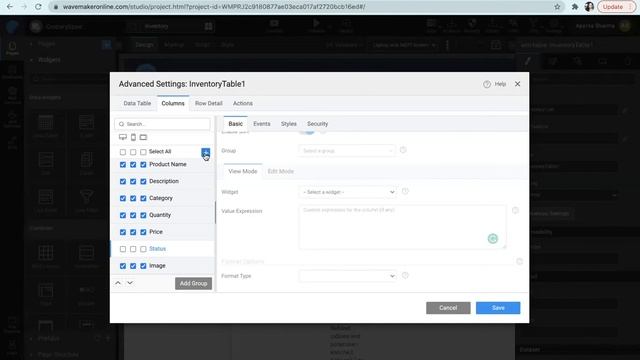Image resolution: width=640 pixels, height=360 pixels.
Task: Toggle mobile checkbox for Description column
Action: [x=133, y=181]
